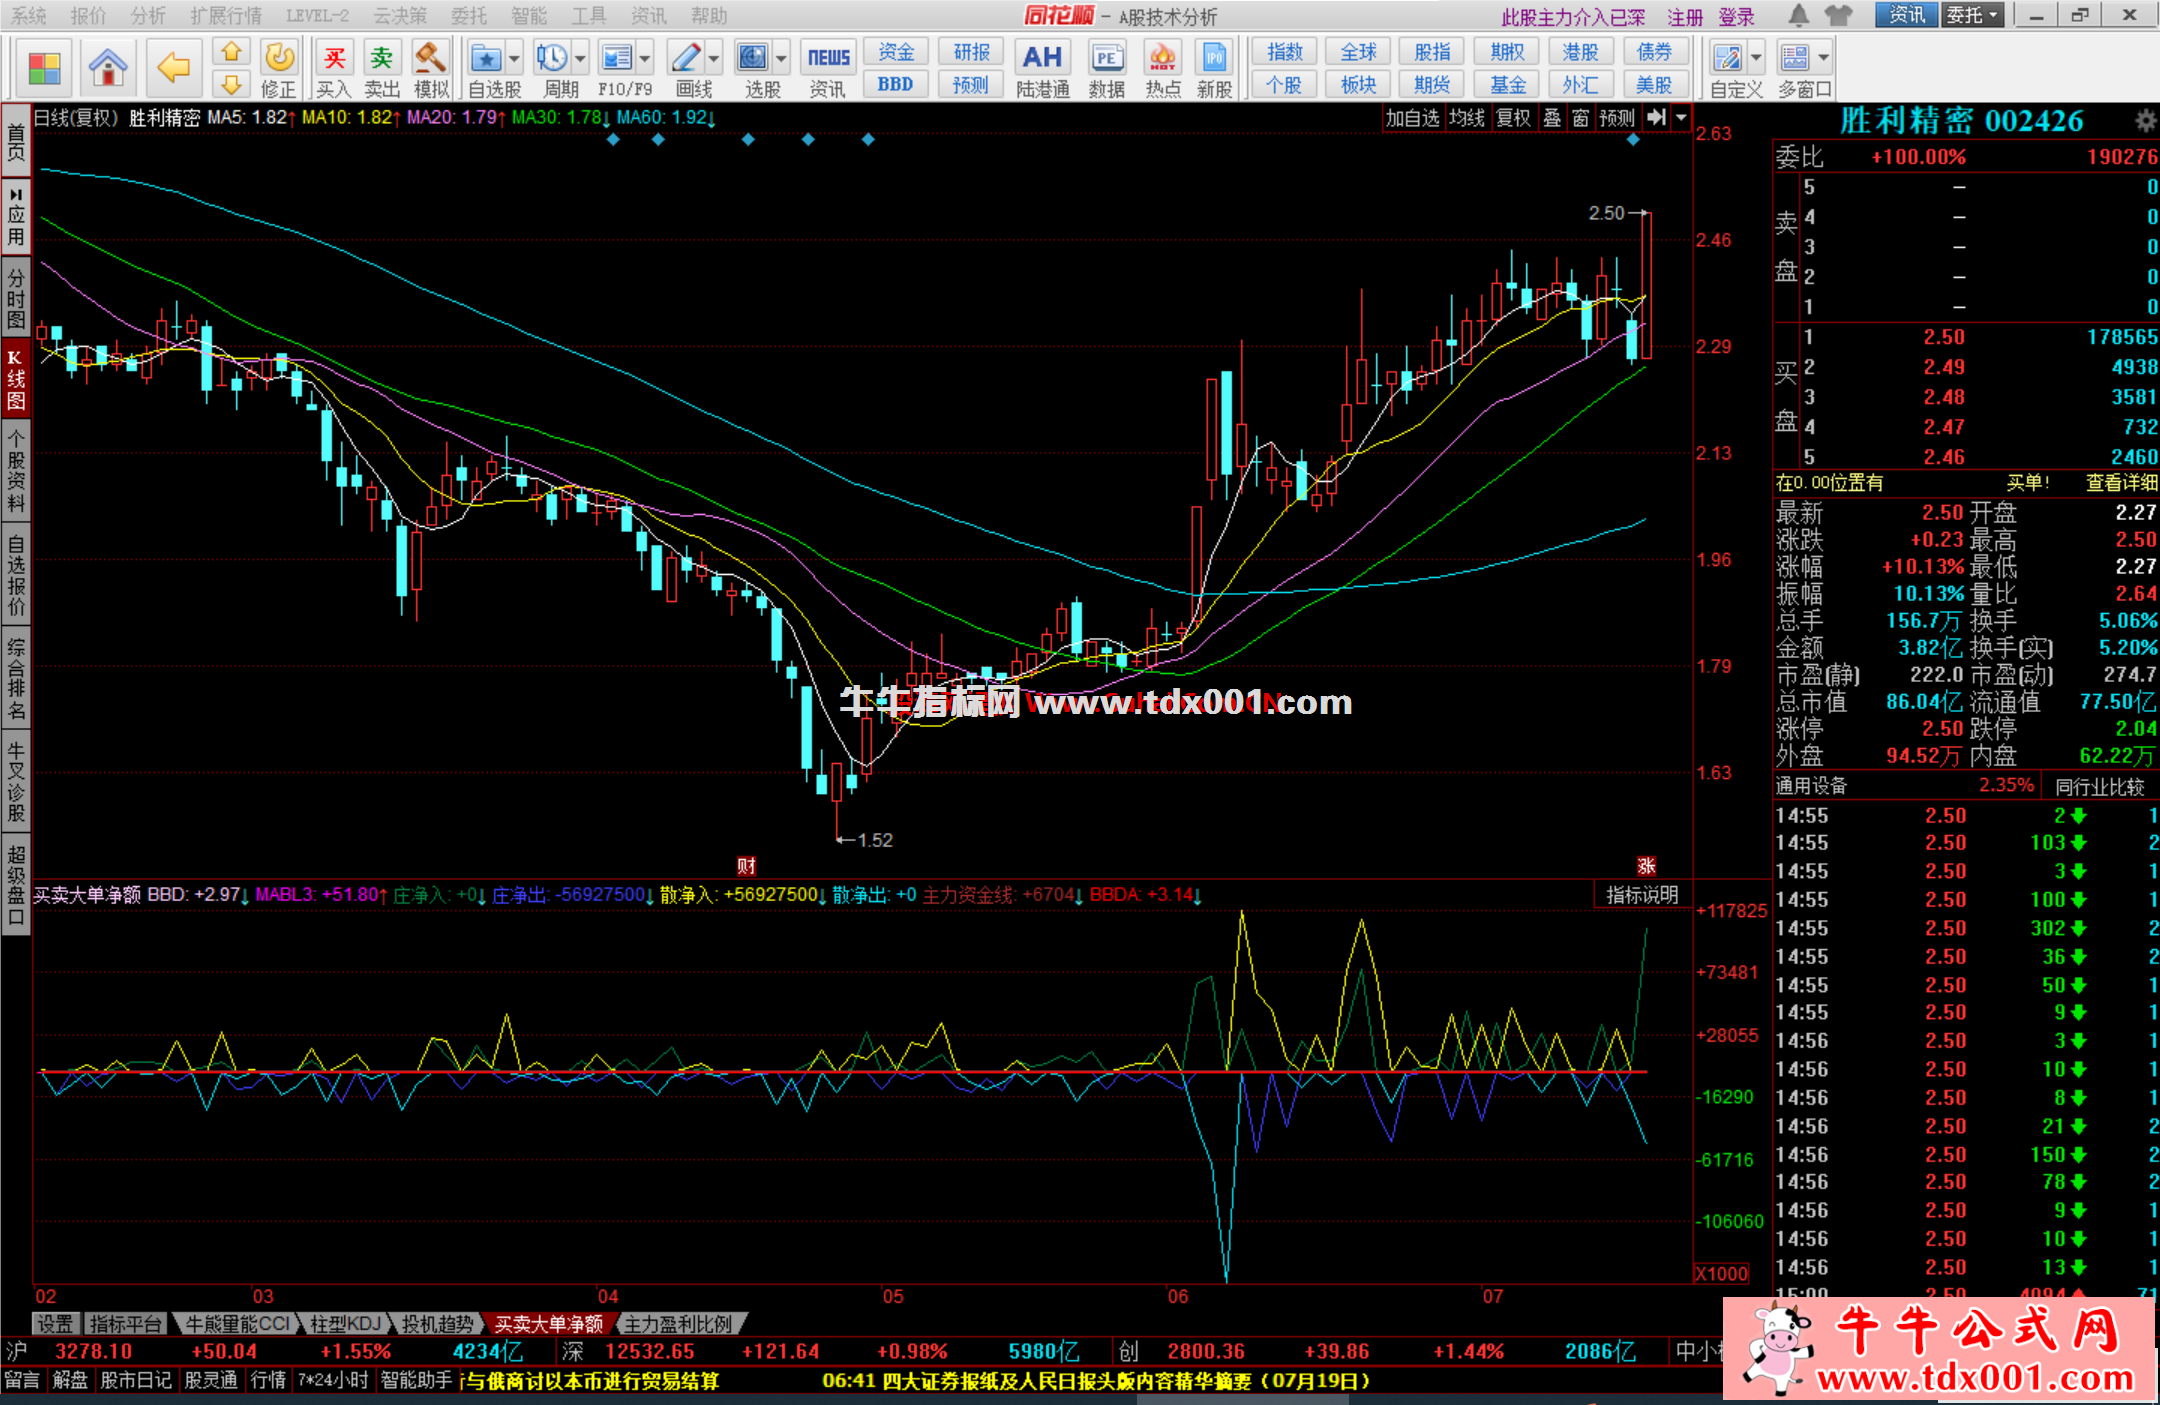
Task: Expand the 画线 drawing dropdown arrow
Action: coord(714,58)
